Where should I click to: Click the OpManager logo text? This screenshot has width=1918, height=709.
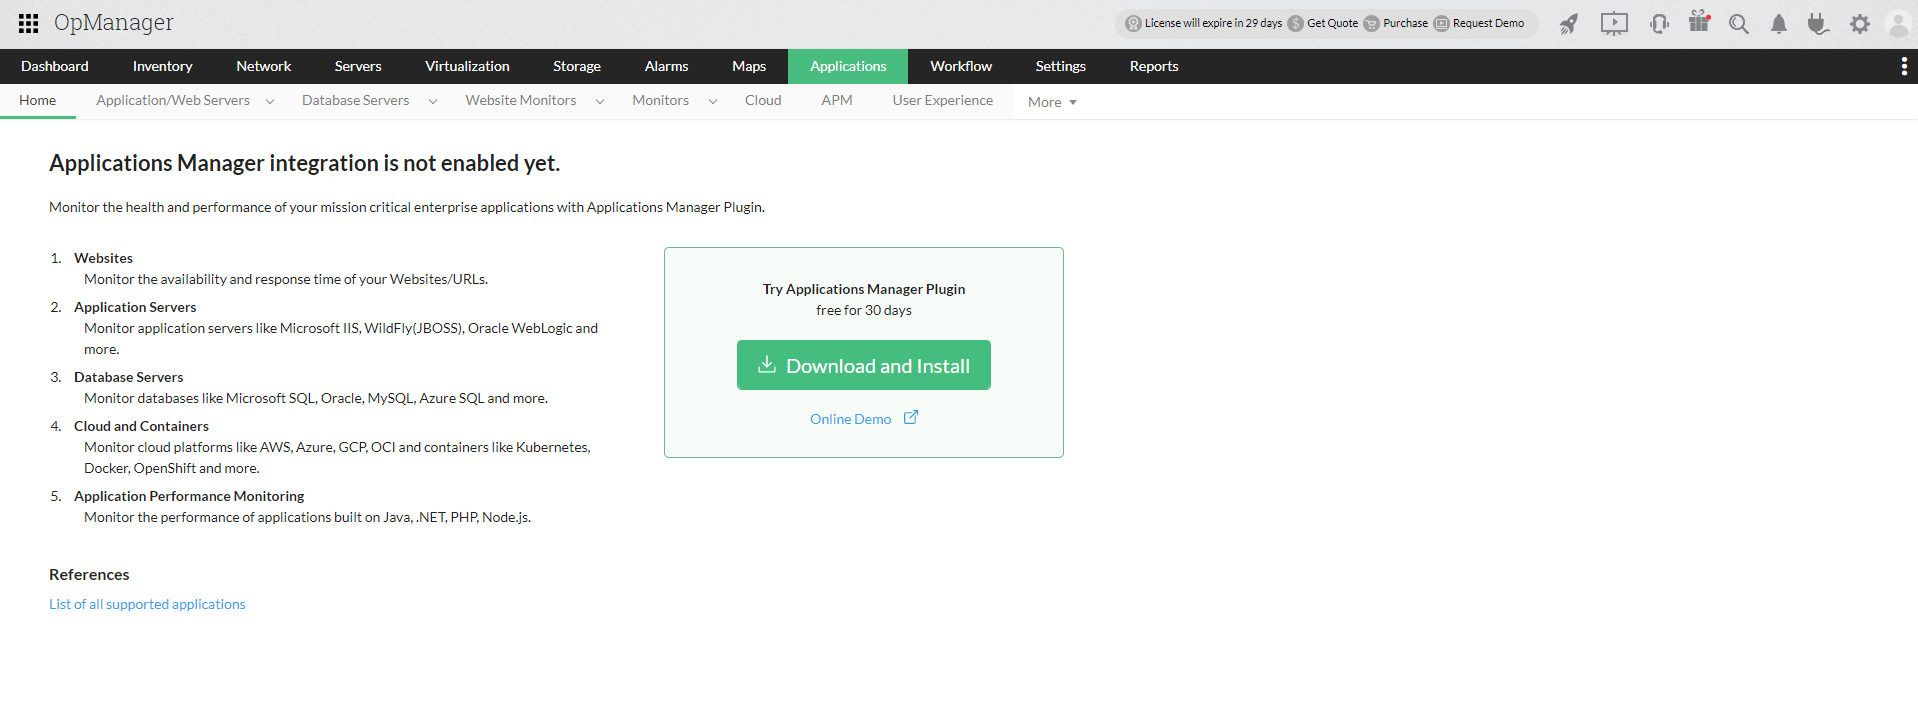114,23
